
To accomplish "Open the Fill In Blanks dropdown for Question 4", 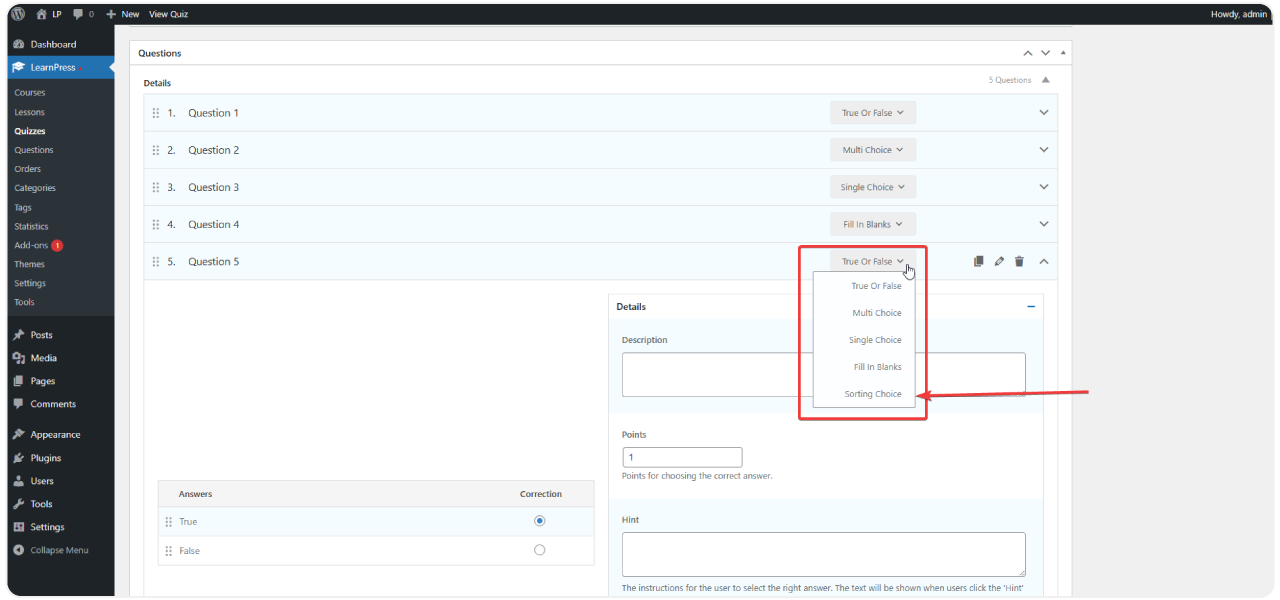I will (x=872, y=224).
